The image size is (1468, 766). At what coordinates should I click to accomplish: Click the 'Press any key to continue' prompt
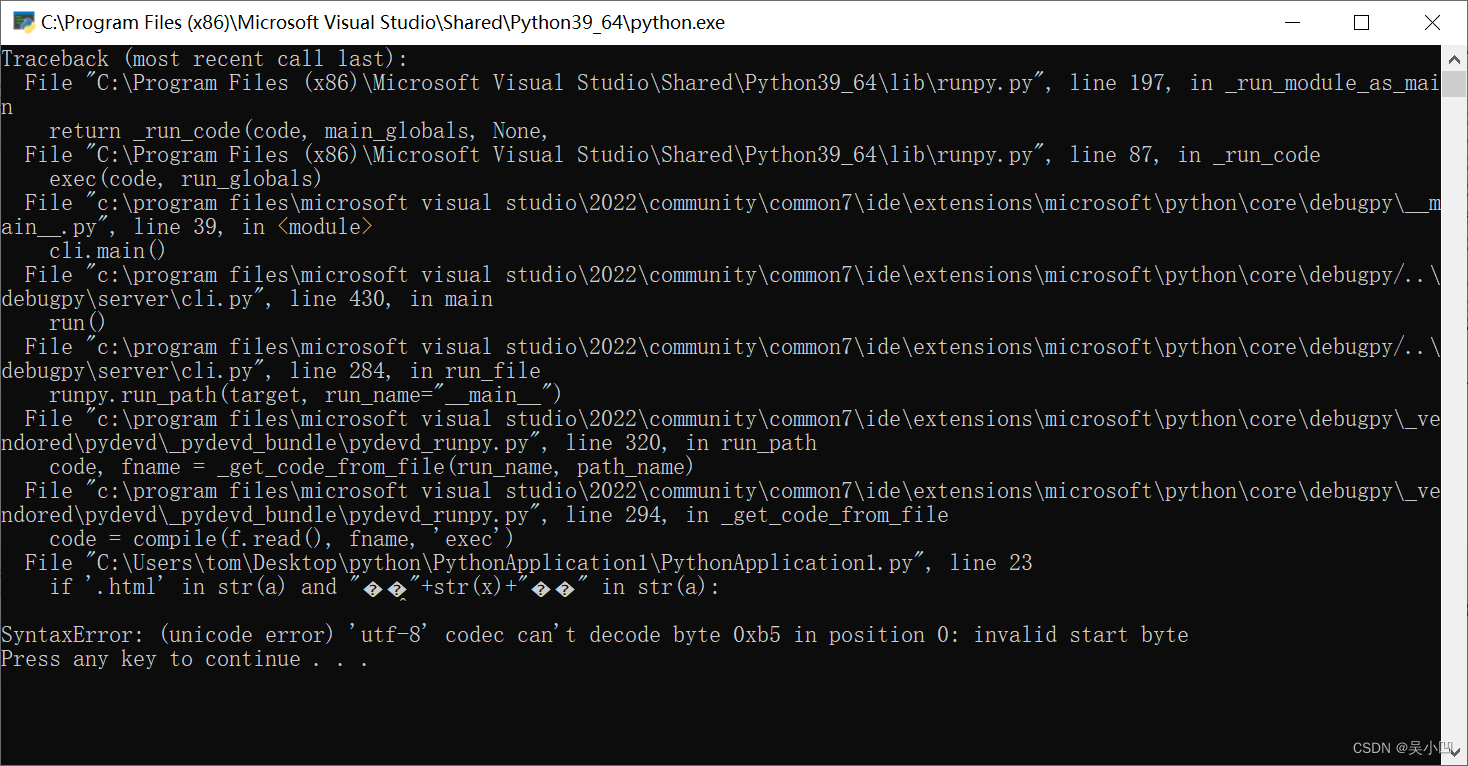click(x=185, y=659)
